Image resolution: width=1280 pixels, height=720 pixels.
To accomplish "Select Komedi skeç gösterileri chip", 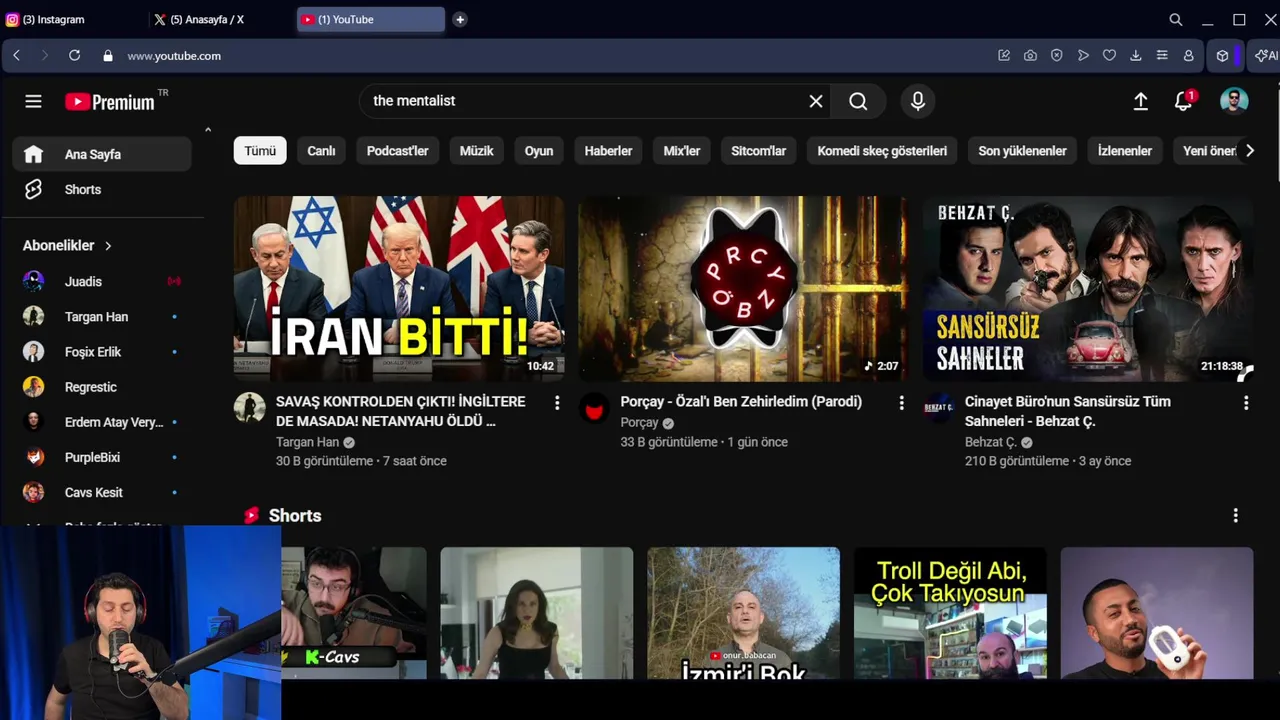I will (x=882, y=151).
